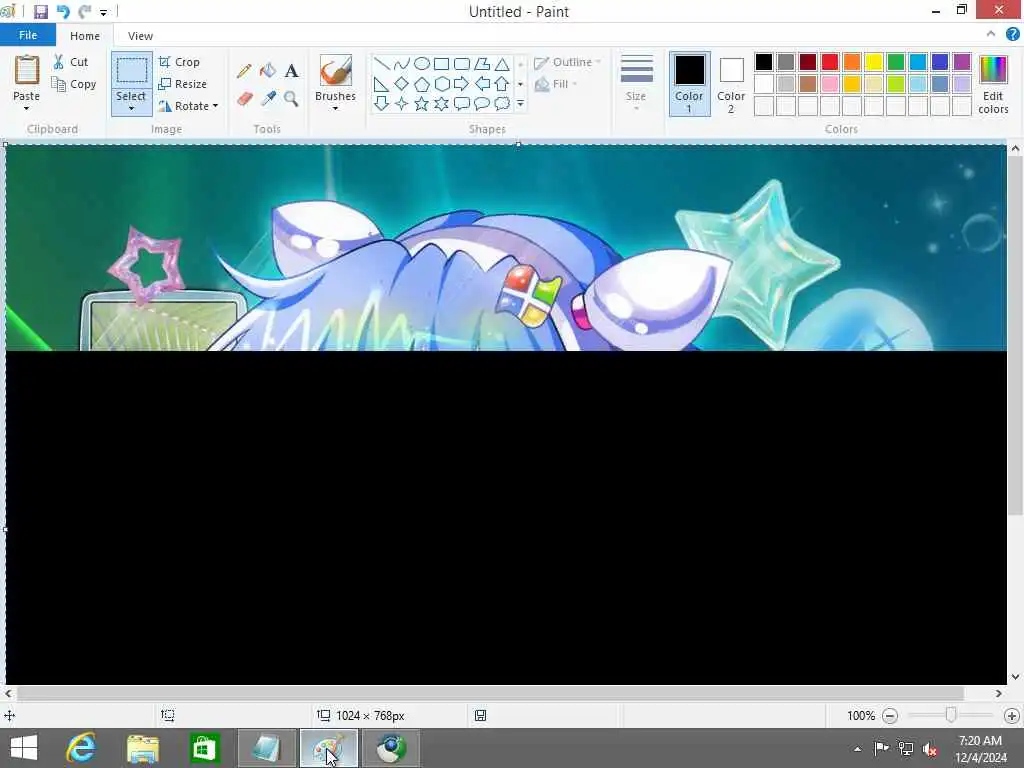Select the Eraser tool
This screenshot has width=1024, height=768.
point(244,99)
